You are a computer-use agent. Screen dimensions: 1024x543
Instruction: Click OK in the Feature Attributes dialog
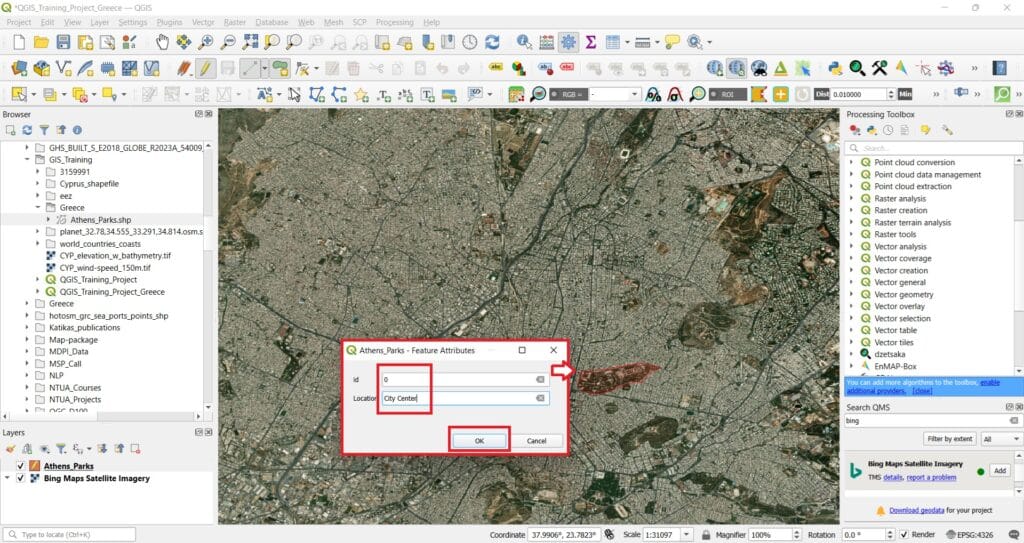479,441
